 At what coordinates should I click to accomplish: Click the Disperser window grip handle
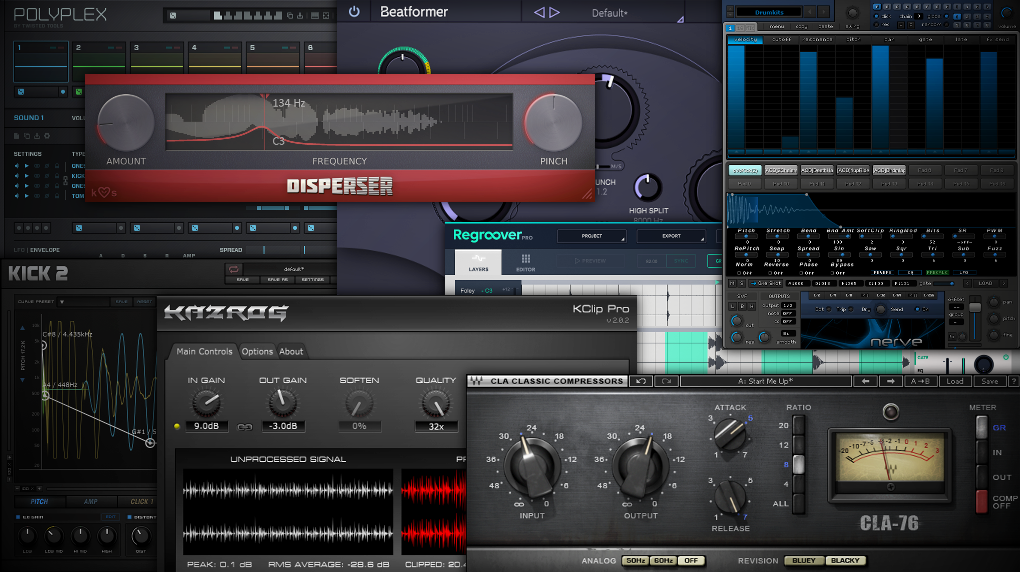[x=587, y=194]
